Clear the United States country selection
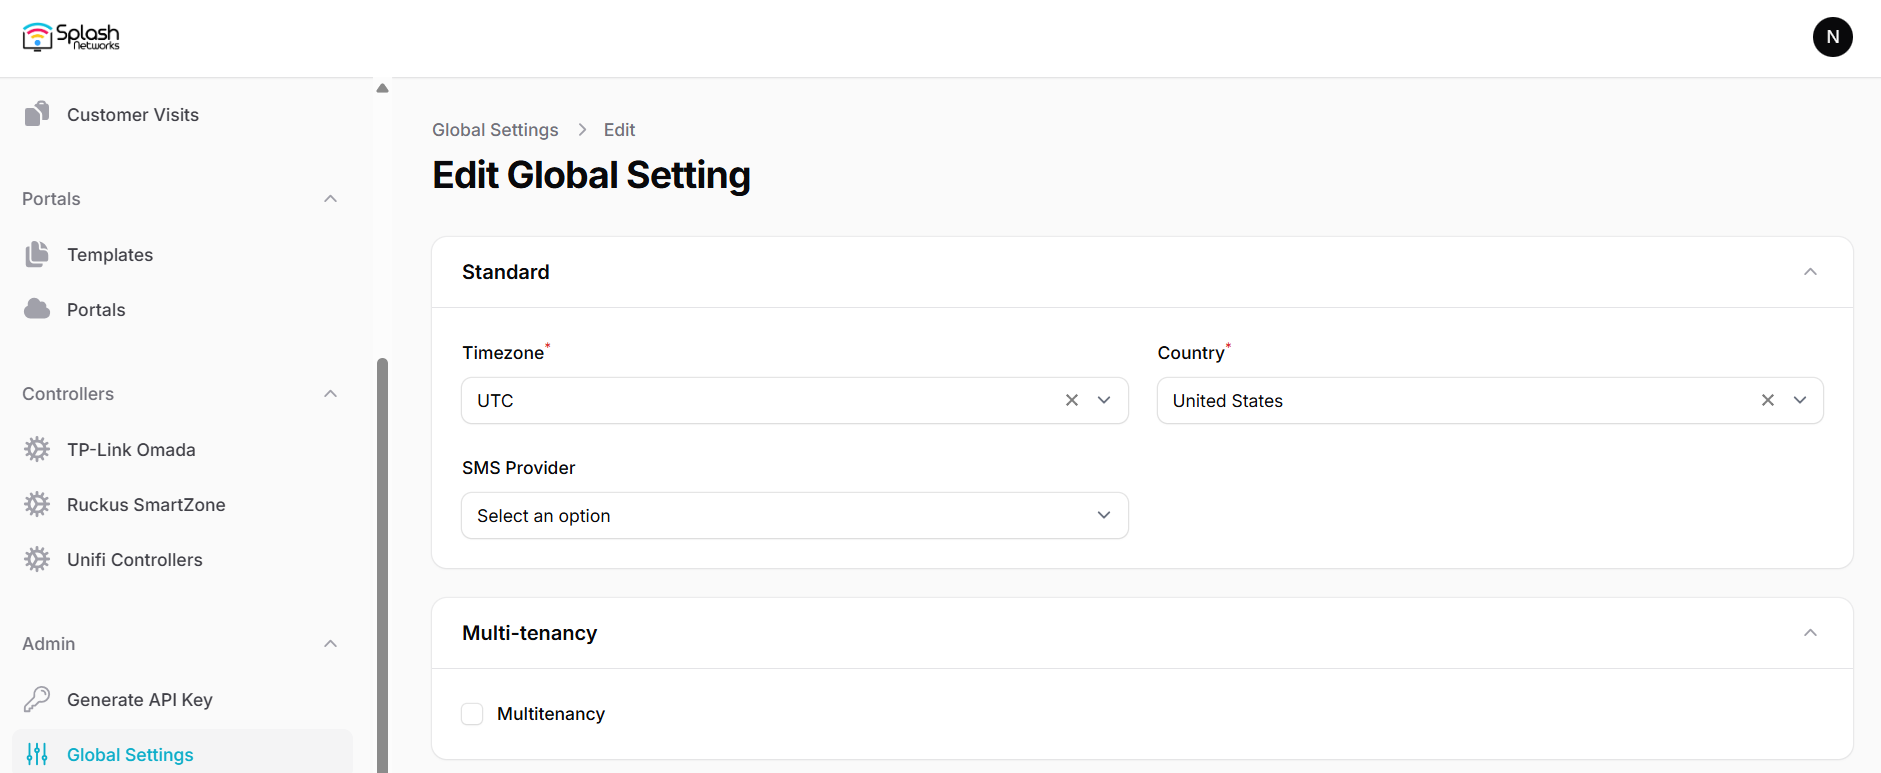This screenshot has height=773, width=1881. 1767,400
